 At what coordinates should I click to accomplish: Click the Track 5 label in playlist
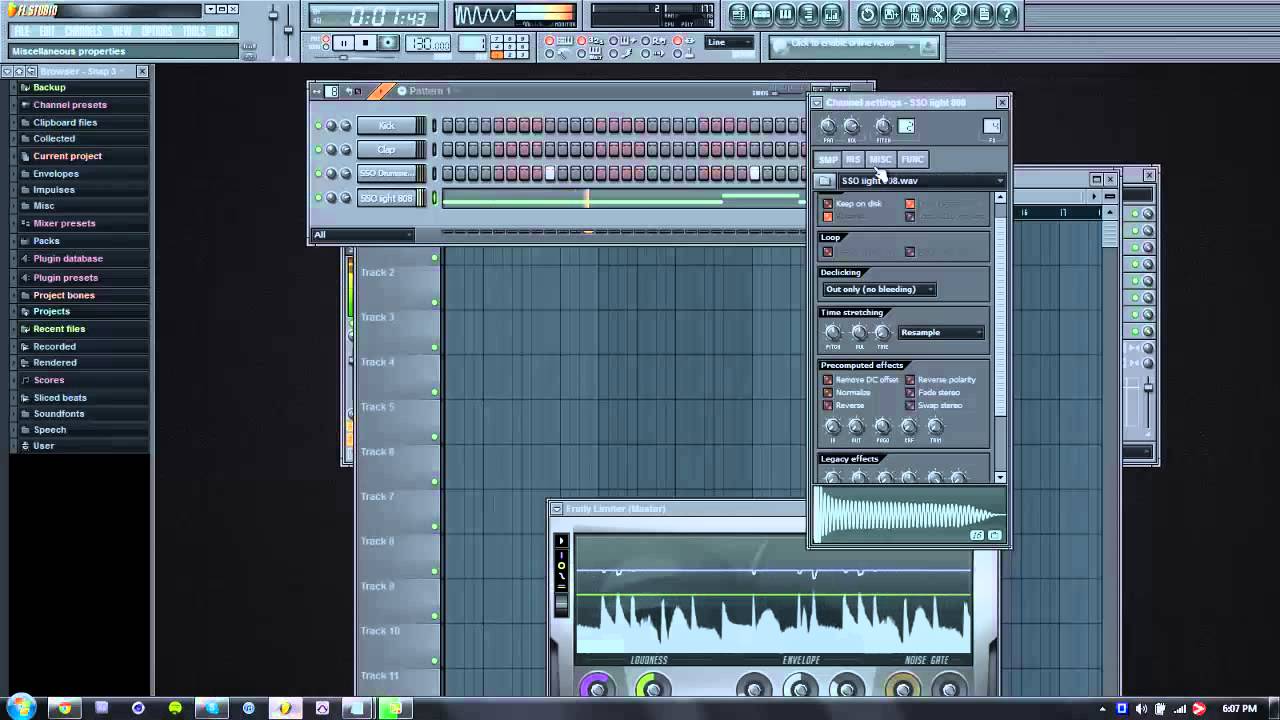(x=379, y=407)
